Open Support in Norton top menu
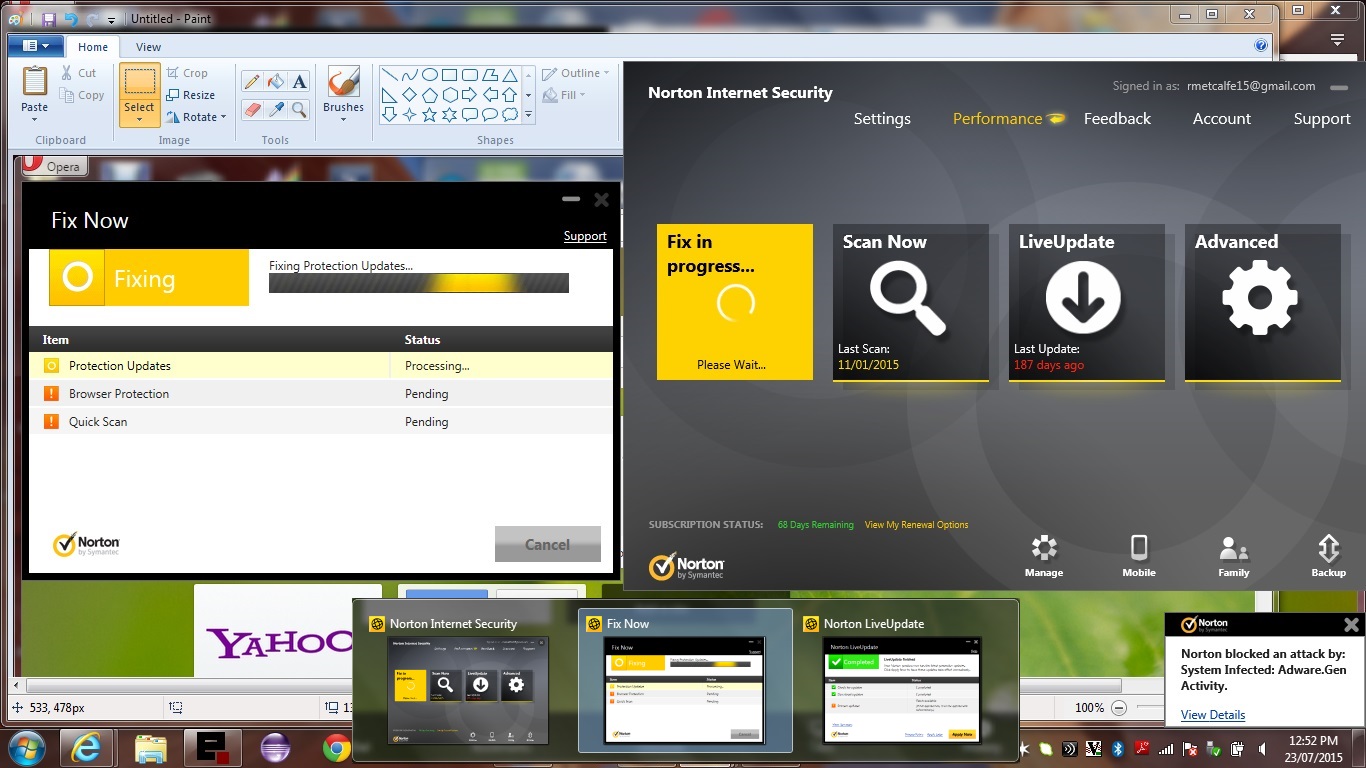This screenshot has height=768, width=1366. coord(1322,118)
